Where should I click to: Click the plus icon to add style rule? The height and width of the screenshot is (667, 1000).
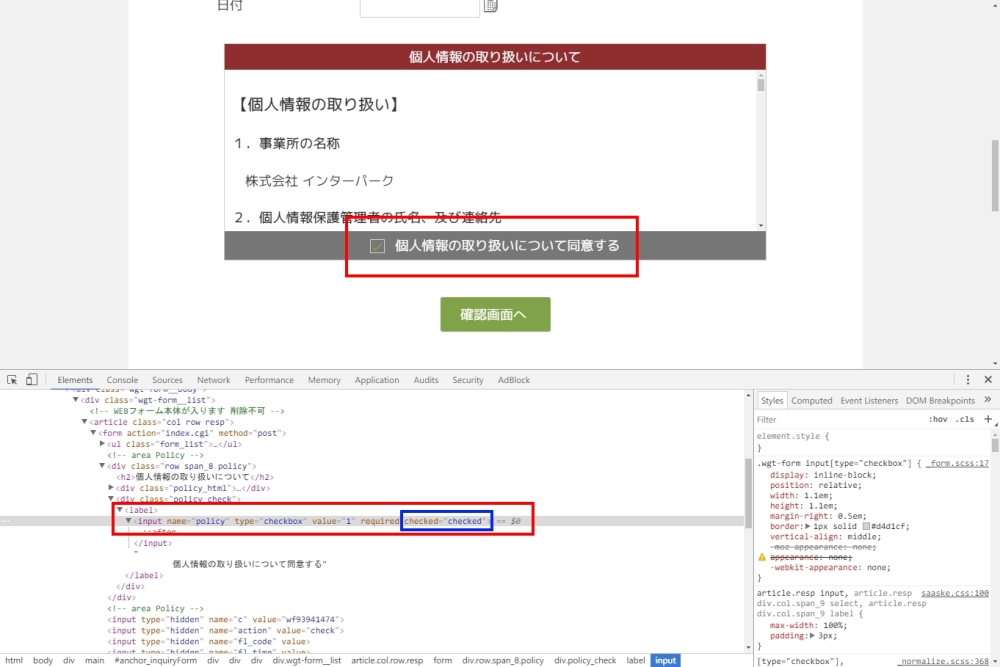tap(988, 420)
